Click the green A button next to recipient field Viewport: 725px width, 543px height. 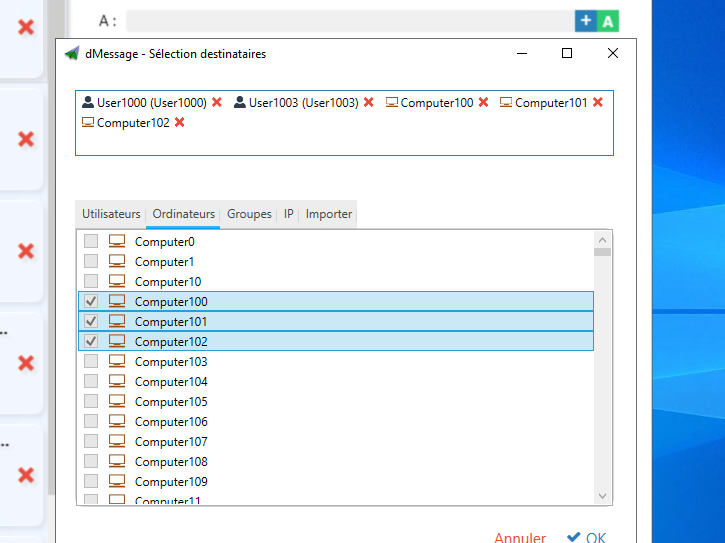(608, 21)
